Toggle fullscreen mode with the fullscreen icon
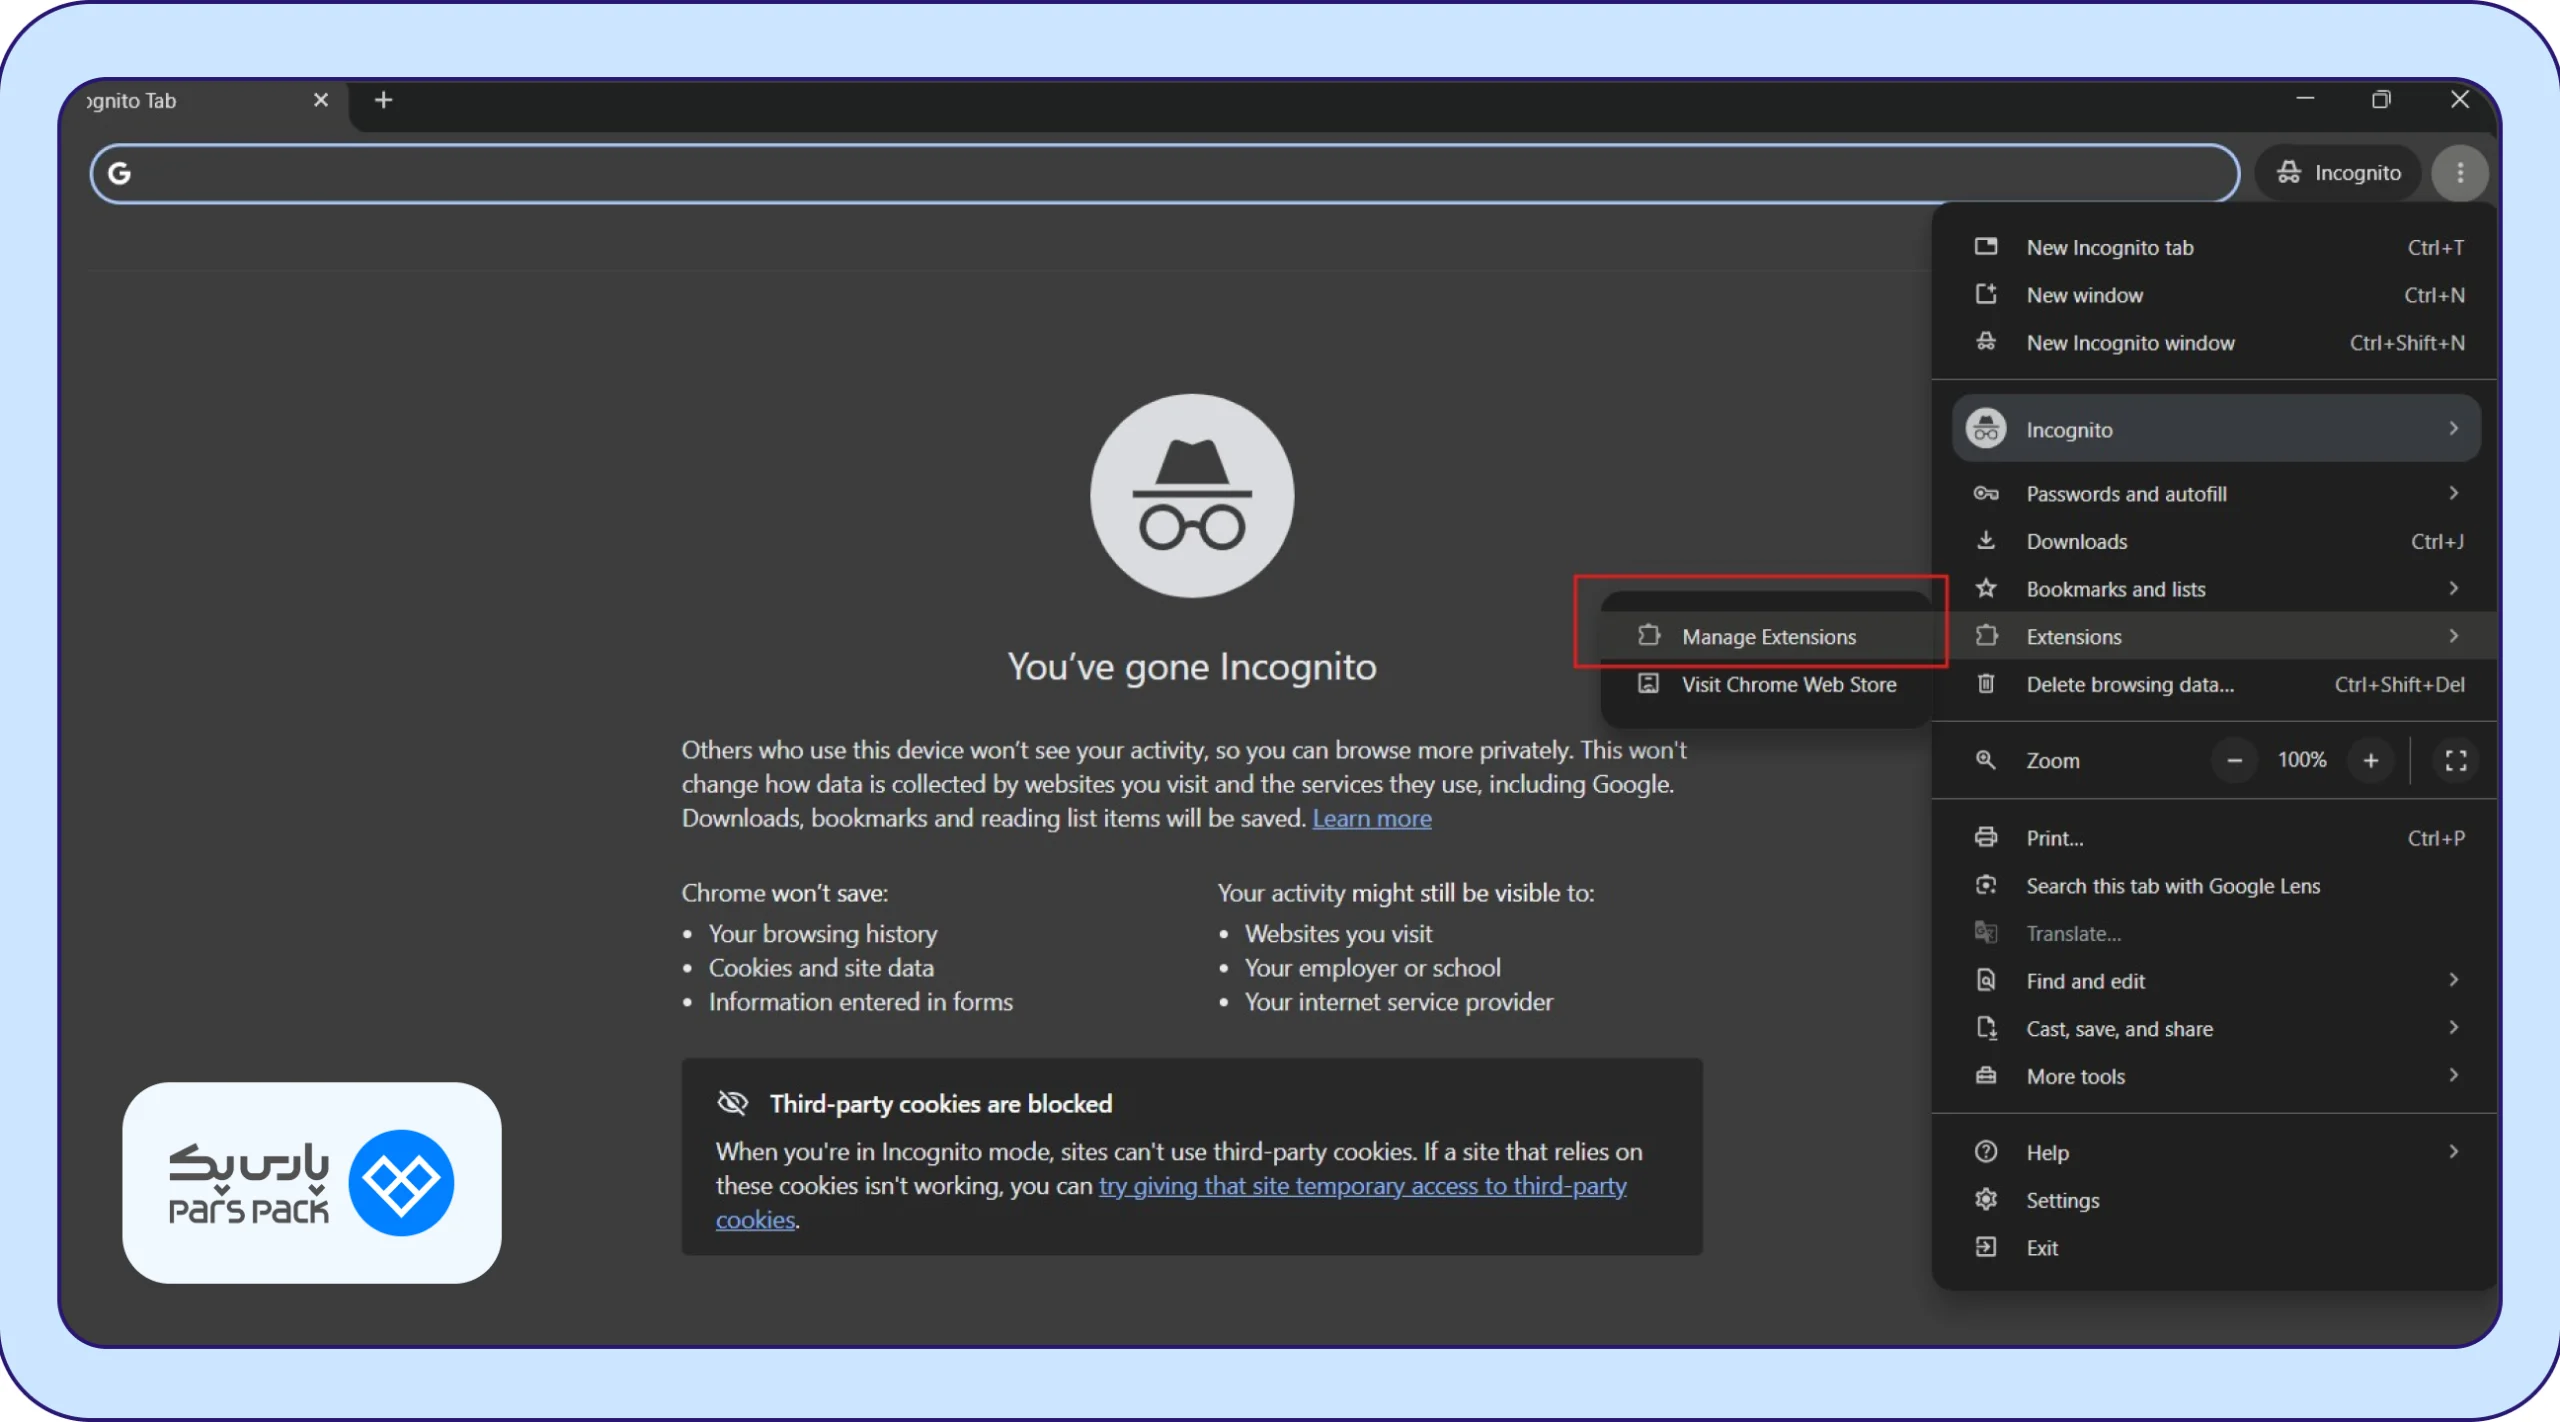Image resolution: width=2560 pixels, height=1422 pixels. 2455,760
